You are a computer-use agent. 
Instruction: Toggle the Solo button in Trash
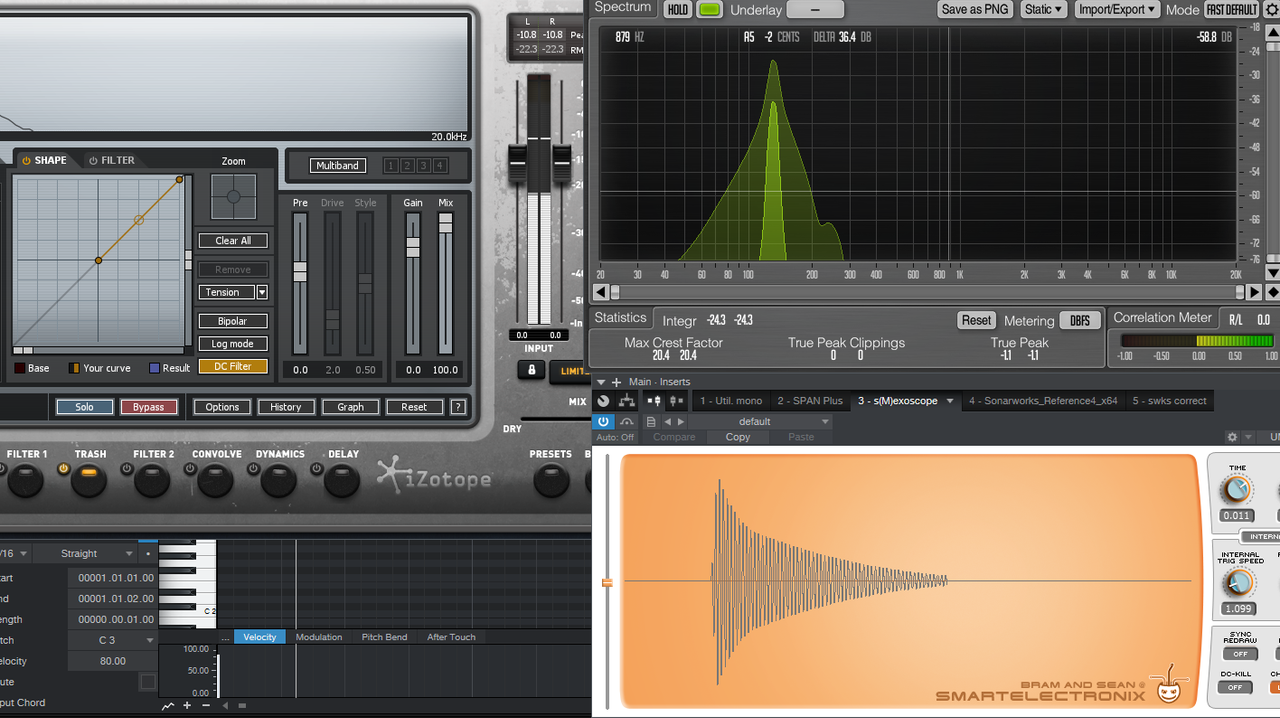84,407
